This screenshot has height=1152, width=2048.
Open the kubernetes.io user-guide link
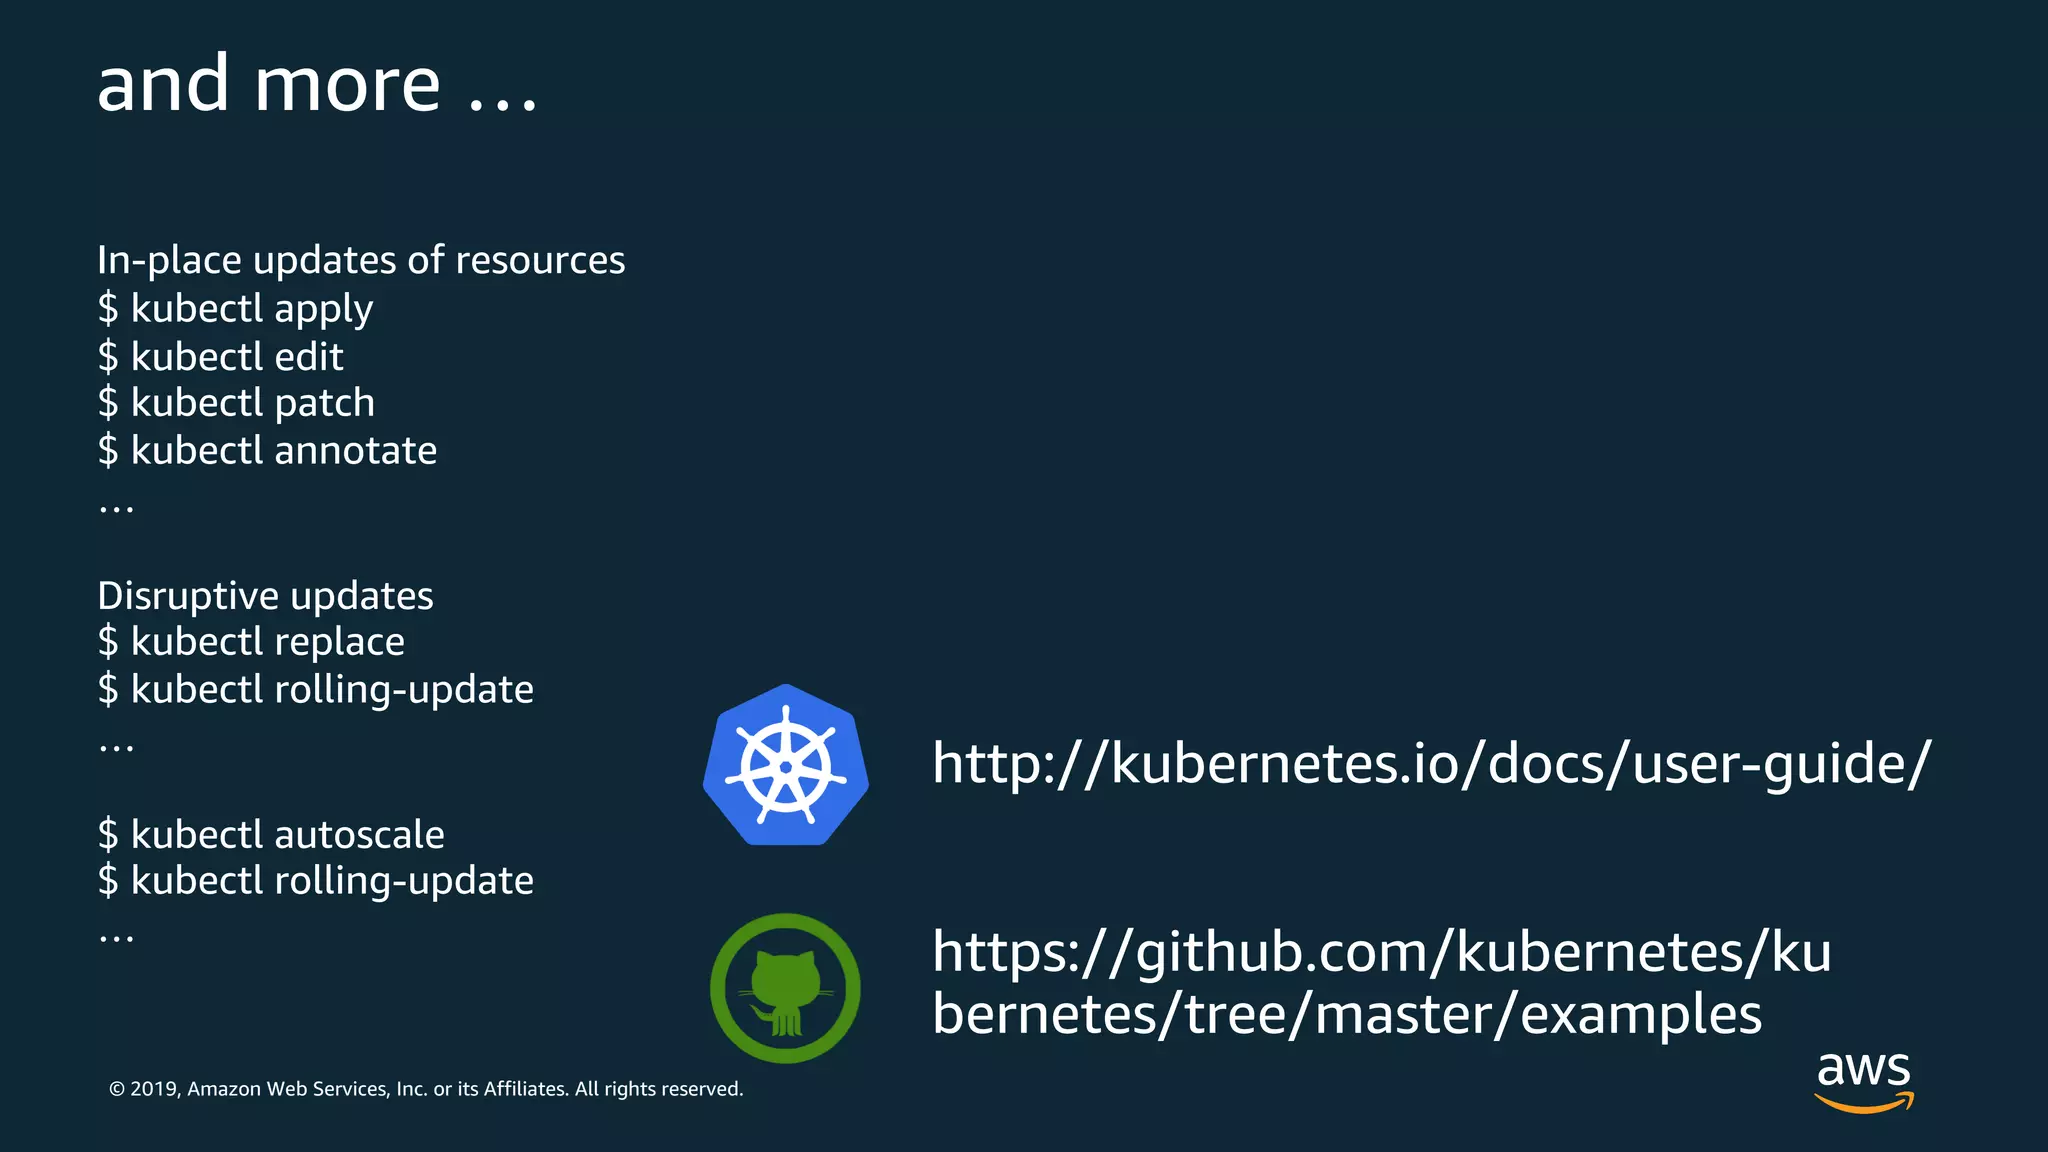1430,764
